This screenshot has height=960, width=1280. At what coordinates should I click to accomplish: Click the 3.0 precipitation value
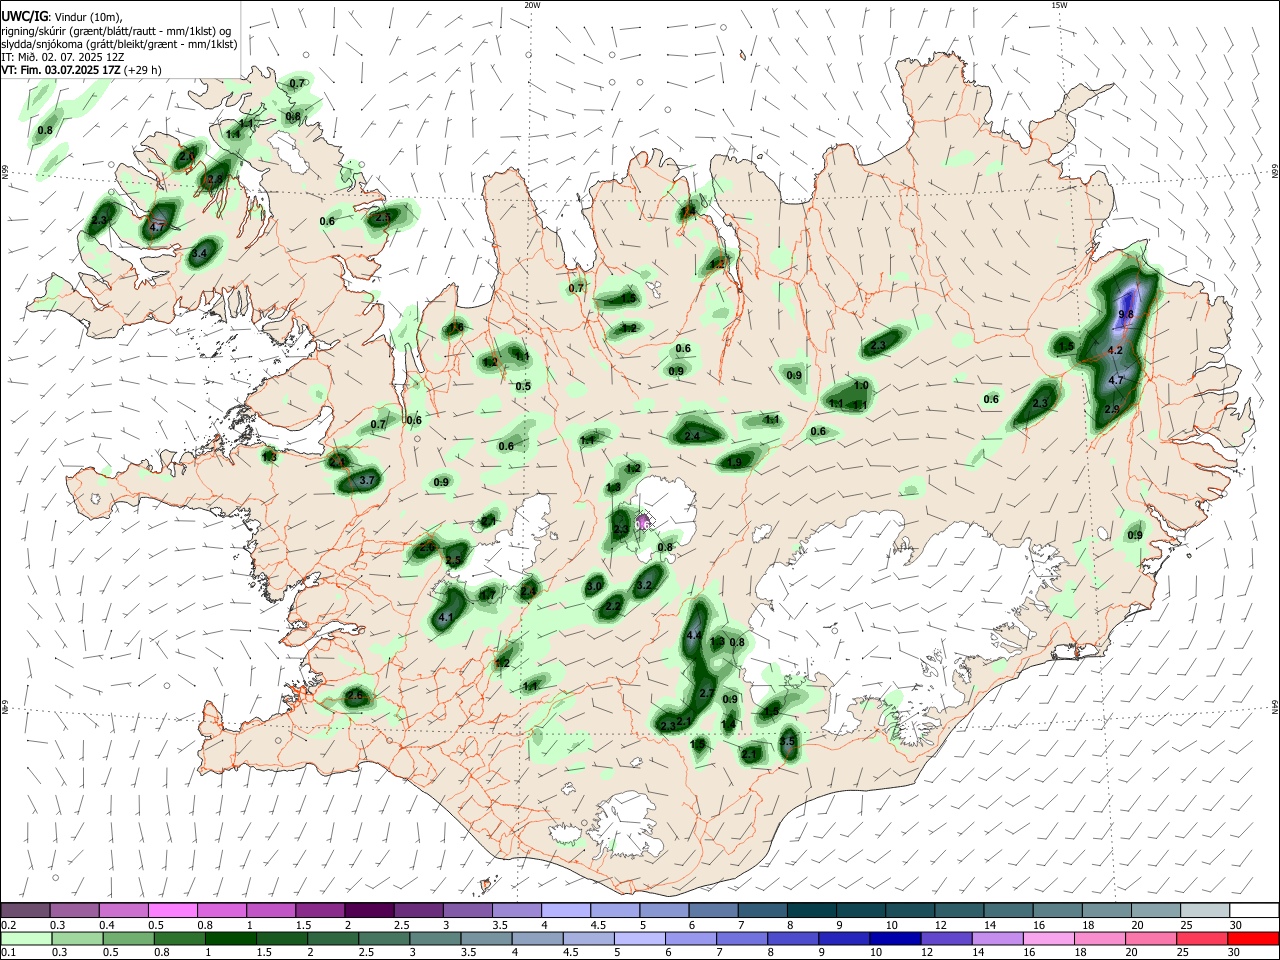tap(594, 586)
